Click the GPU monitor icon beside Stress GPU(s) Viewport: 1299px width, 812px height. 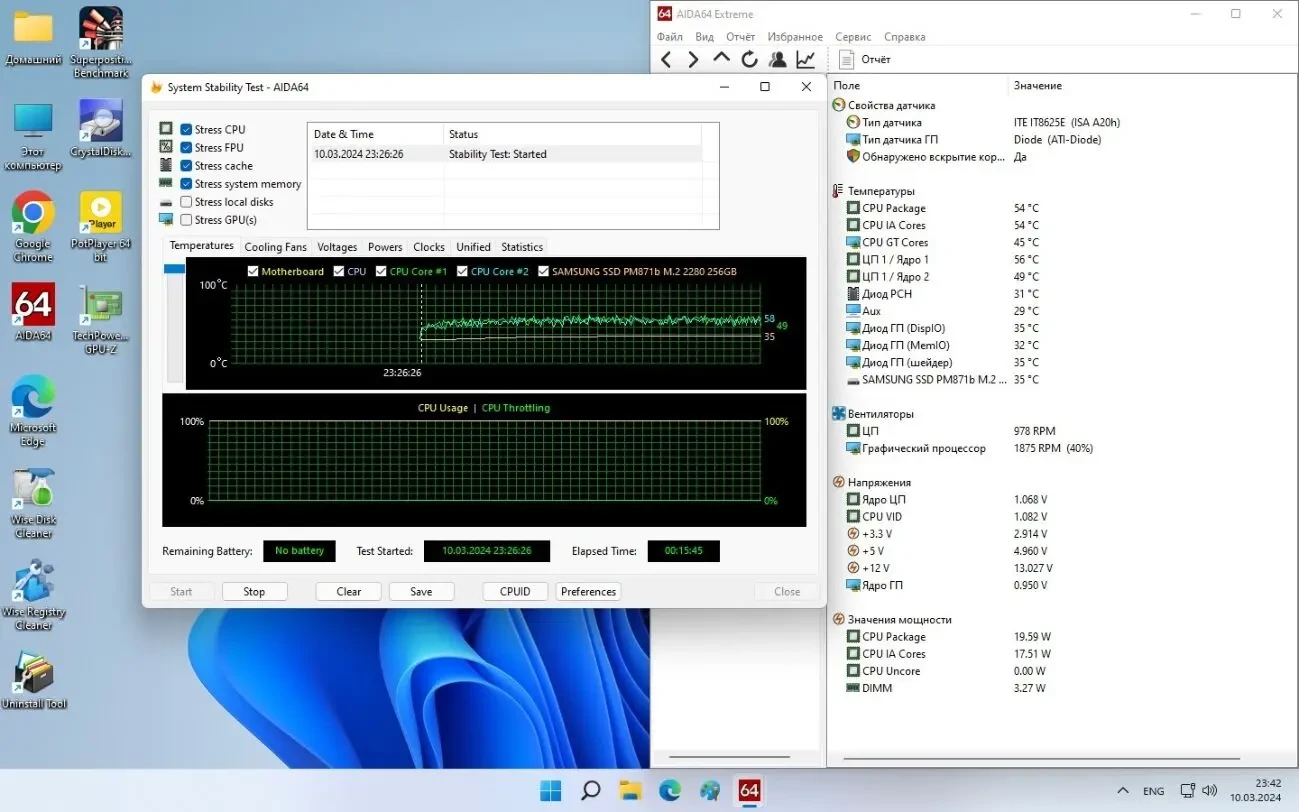point(165,219)
